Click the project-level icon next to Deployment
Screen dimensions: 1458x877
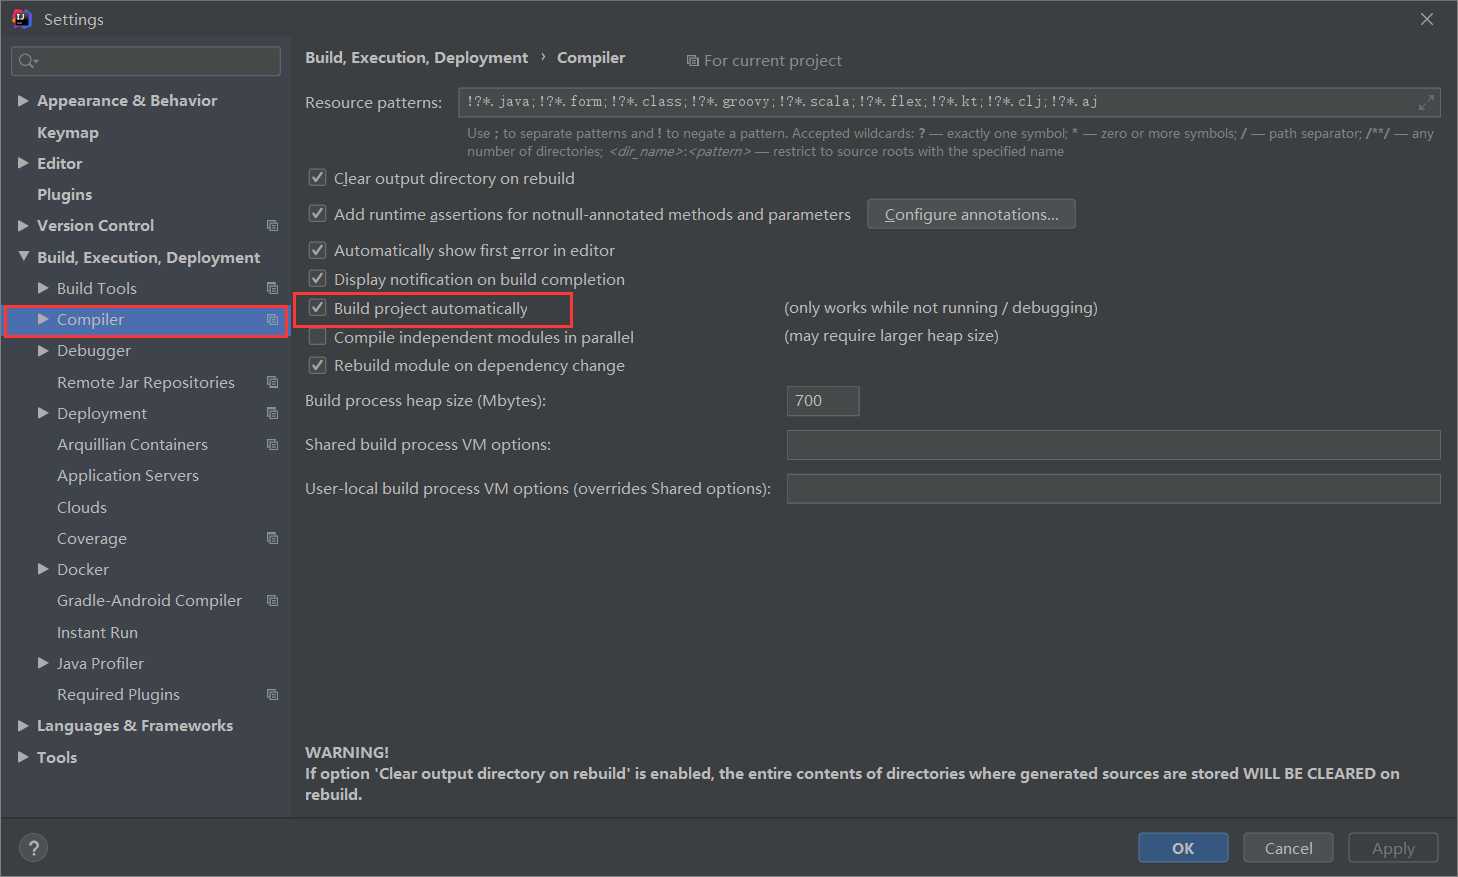click(x=272, y=413)
